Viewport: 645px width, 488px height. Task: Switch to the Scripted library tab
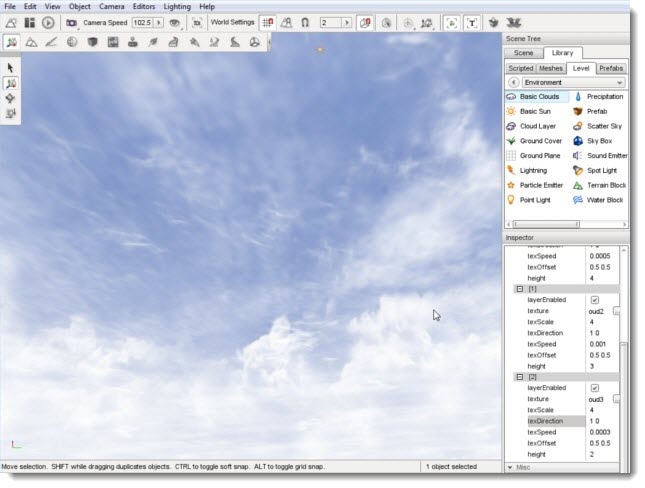pos(520,68)
